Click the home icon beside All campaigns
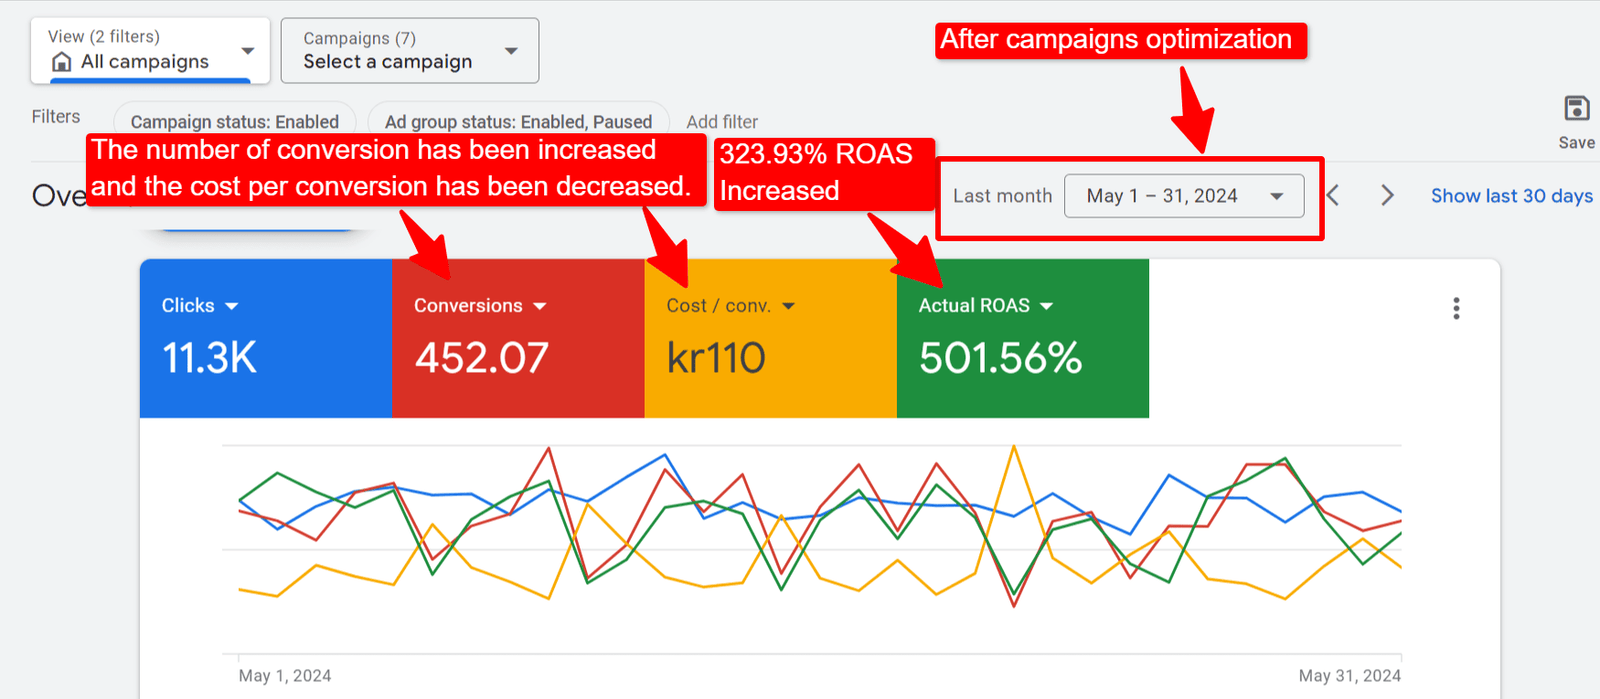The height and width of the screenshot is (699, 1600). 62,62
